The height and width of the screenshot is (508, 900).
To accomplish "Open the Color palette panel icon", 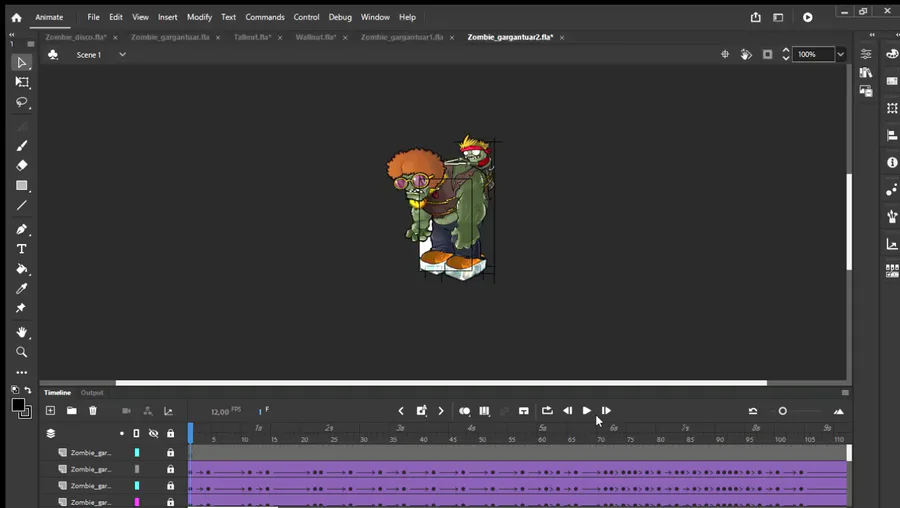I will pyautogui.click(x=892, y=54).
